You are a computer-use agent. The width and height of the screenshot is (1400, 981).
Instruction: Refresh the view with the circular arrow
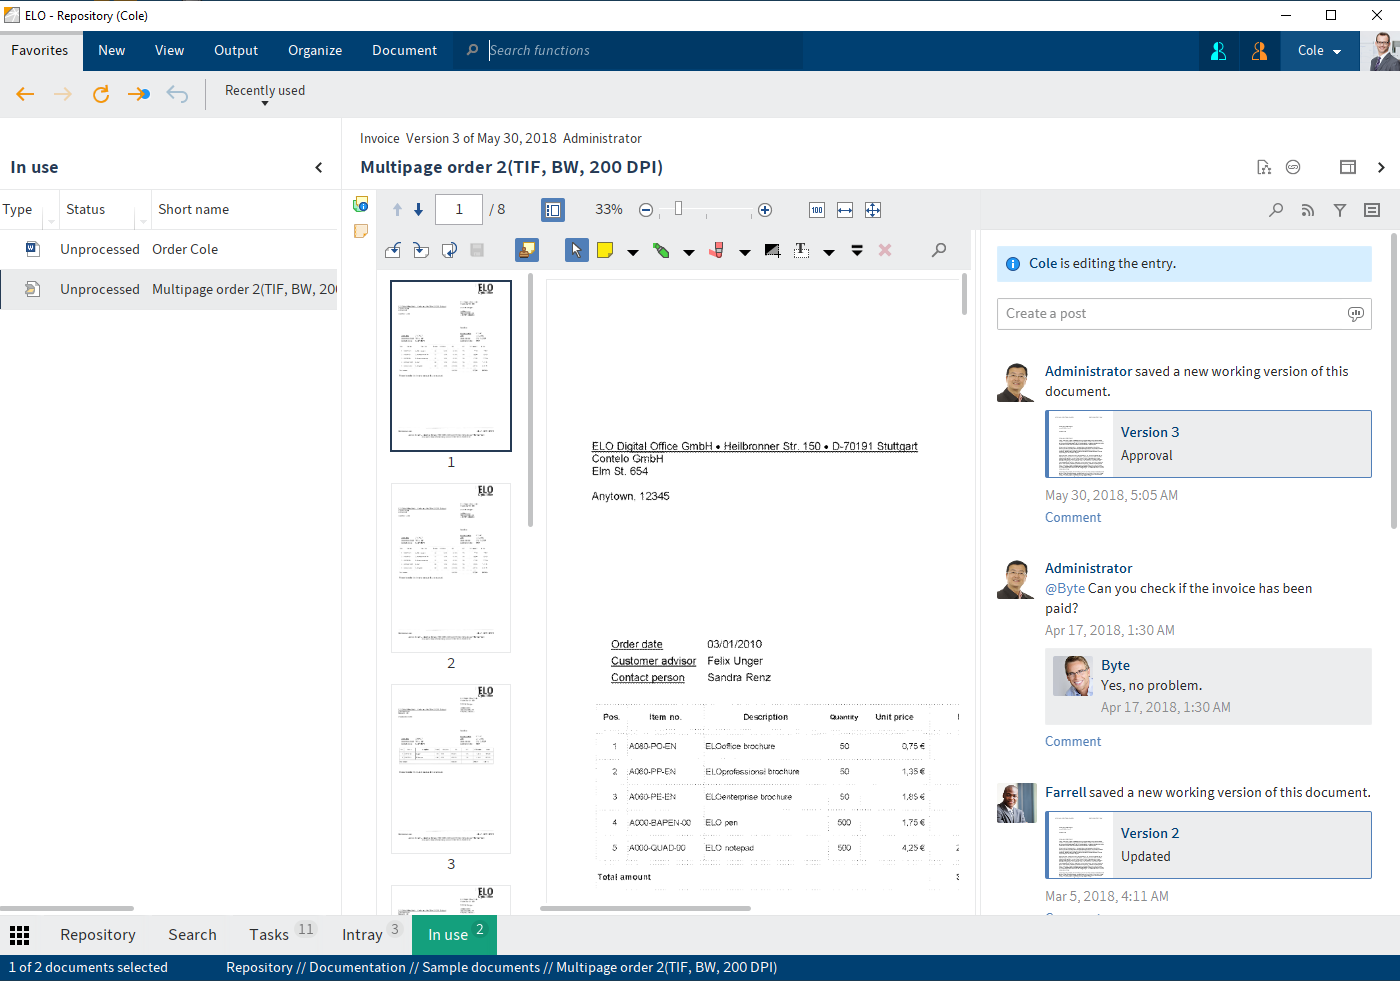coord(101,94)
